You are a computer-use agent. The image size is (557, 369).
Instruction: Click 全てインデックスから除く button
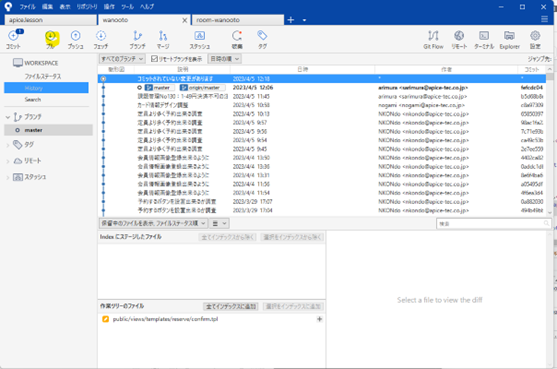tap(227, 237)
